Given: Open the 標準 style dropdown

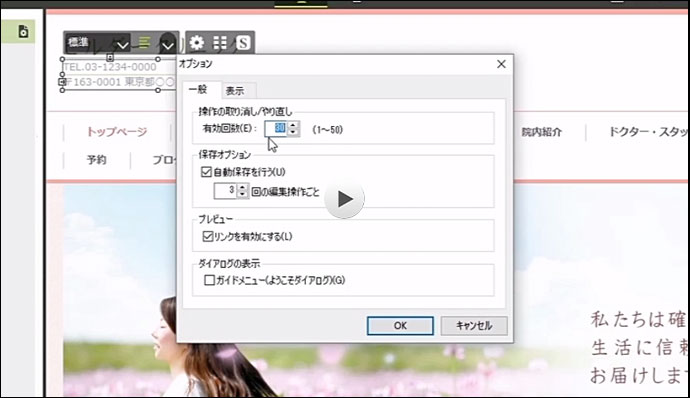Looking at the screenshot, I should pyautogui.click(x=98, y=43).
